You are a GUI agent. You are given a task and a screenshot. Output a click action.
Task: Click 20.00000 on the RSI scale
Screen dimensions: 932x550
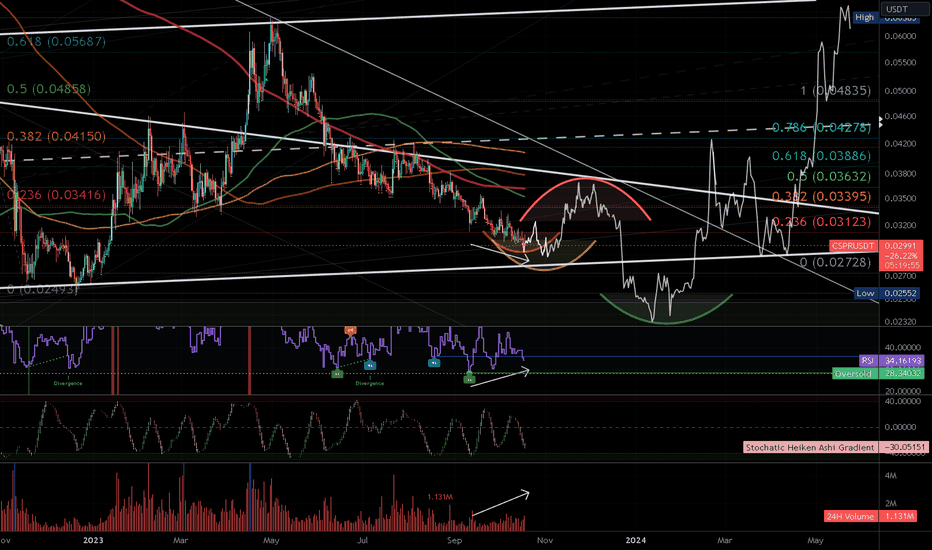click(x=904, y=391)
